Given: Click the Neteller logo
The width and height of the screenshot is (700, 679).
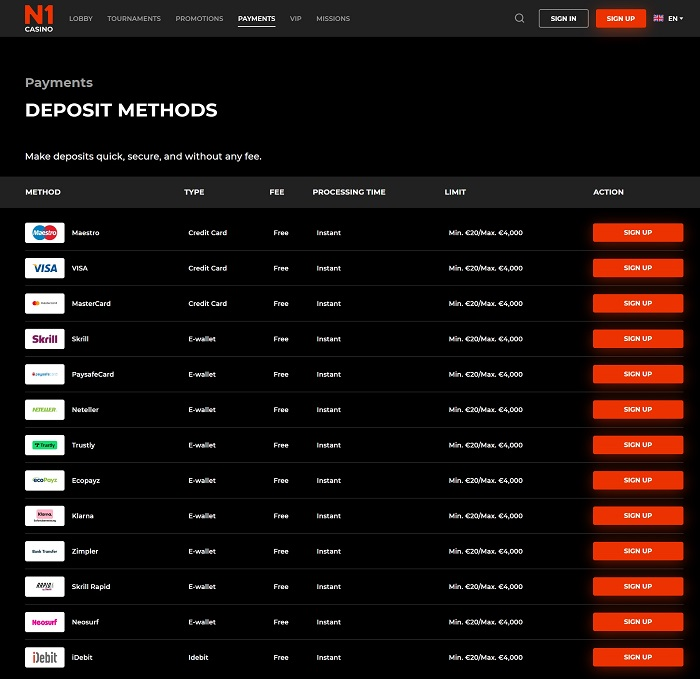Looking at the screenshot, I should click(45, 410).
